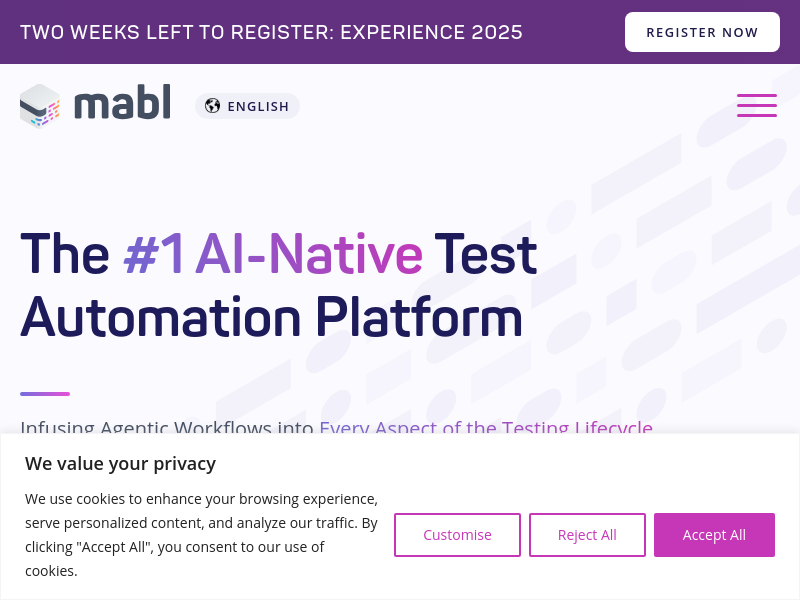The width and height of the screenshot is (800, 600).
Task: Click the Automation Platform headline line
Action: coord(271,317)
